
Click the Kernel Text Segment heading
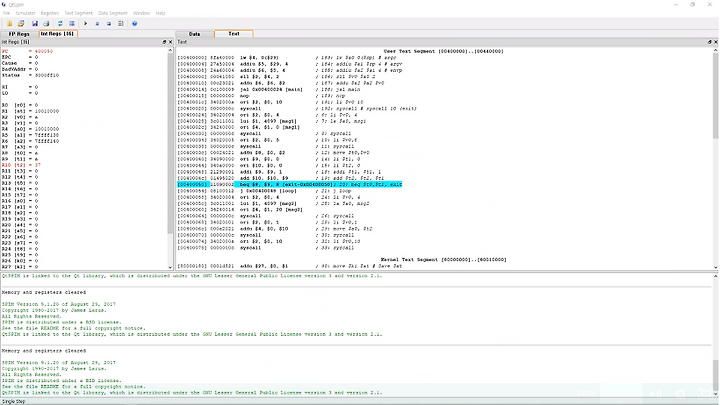coord(443,259)
